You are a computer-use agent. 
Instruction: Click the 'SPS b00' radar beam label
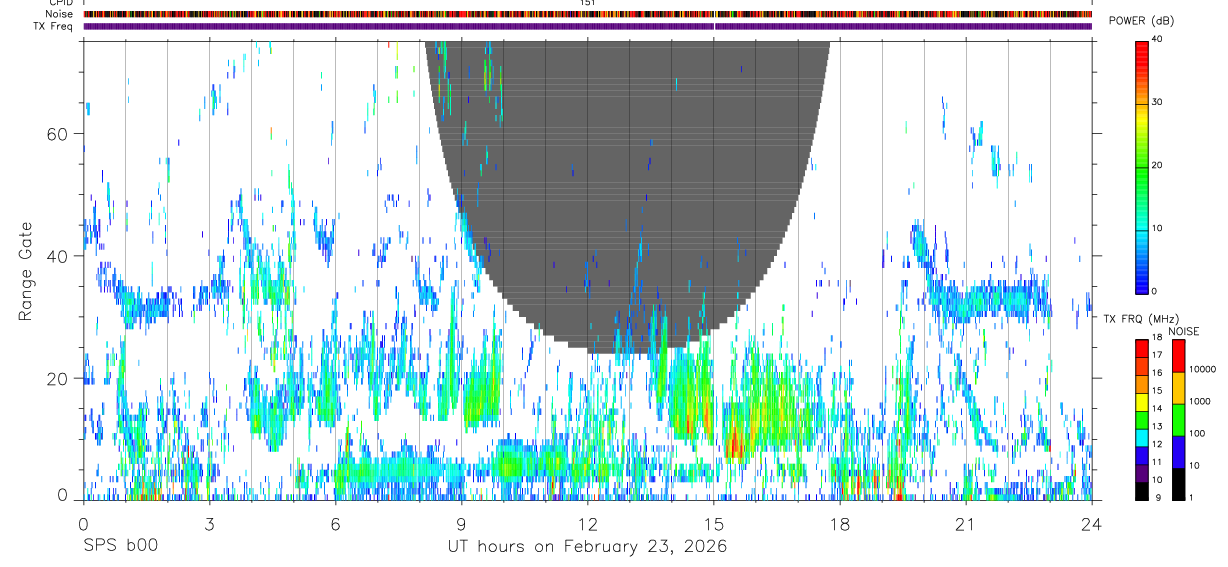120,547
